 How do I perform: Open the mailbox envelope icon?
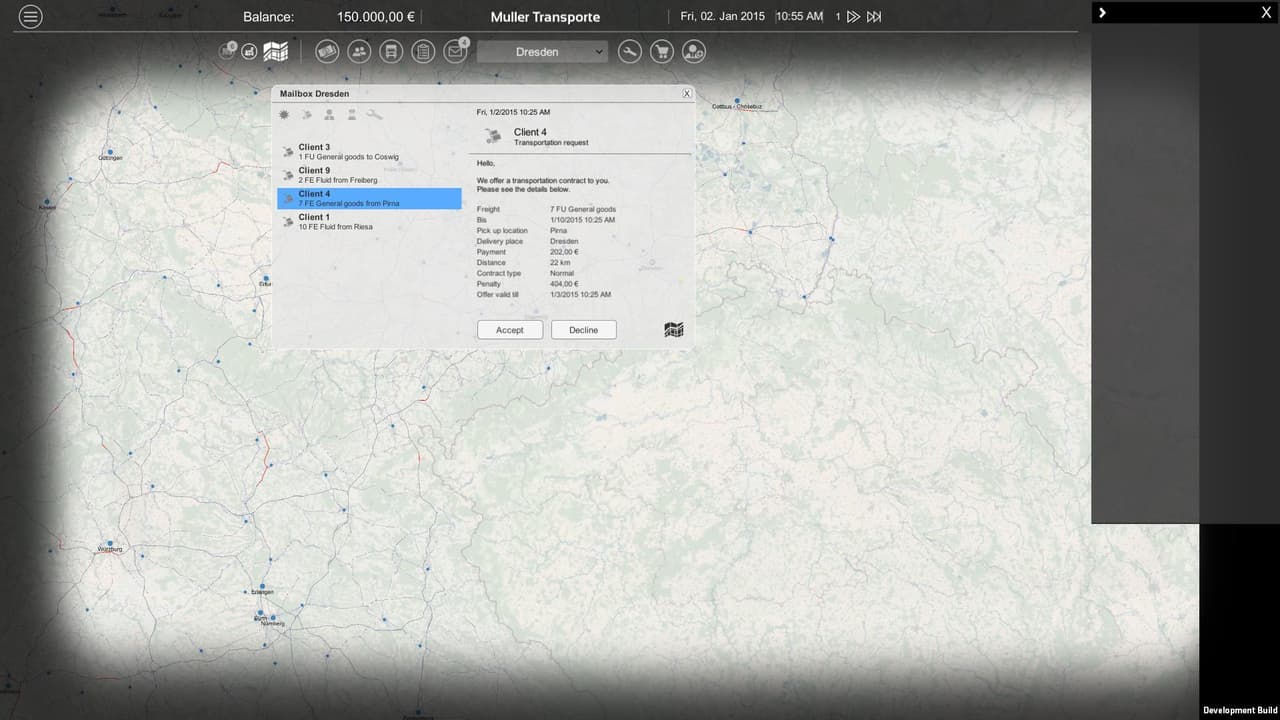[x=455, y=51]
